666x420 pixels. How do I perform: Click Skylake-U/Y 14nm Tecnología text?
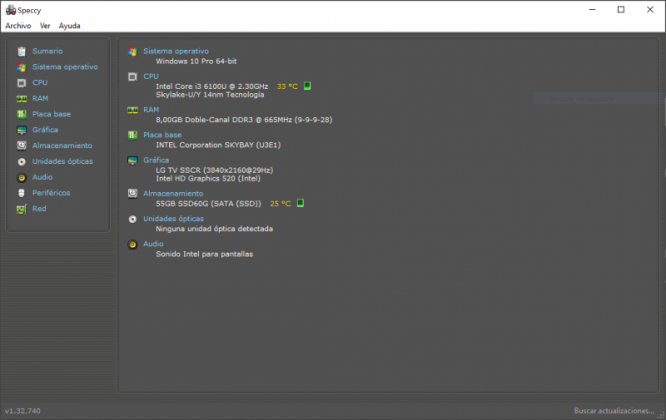(210, 95)
